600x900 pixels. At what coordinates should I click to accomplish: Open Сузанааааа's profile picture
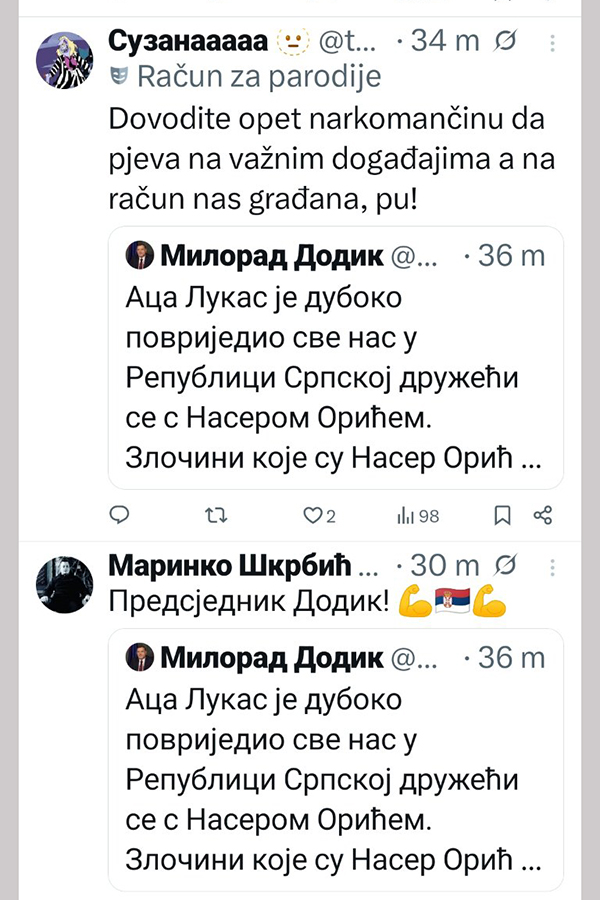(x=65, y=59)
